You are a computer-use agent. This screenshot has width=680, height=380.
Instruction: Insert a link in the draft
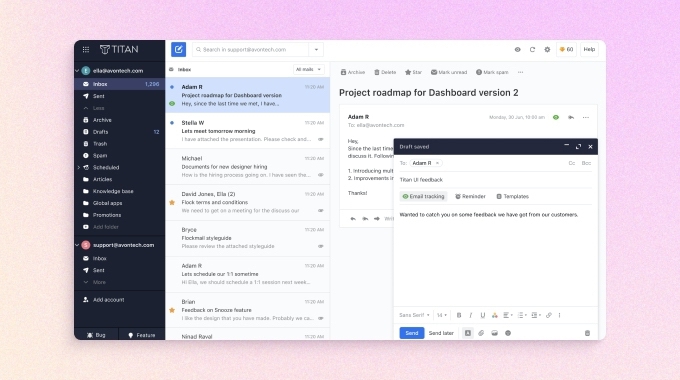tap(549, 315)
